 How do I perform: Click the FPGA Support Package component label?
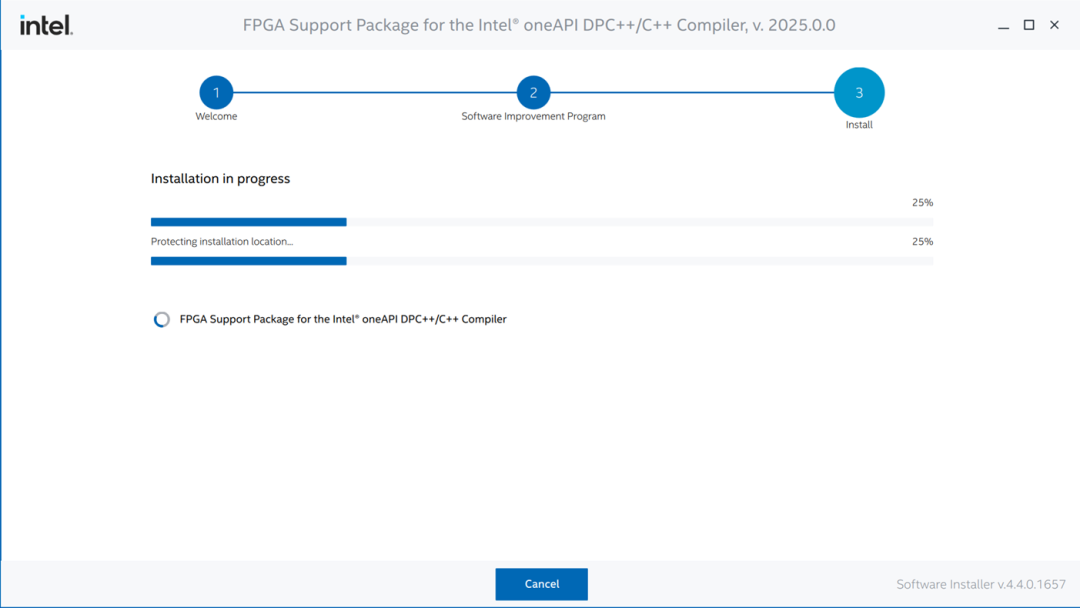point(343,319)
